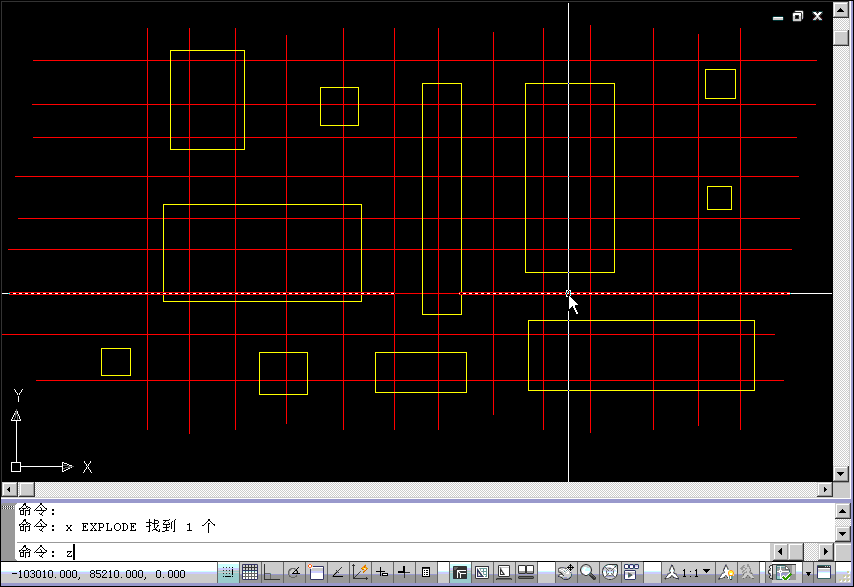Click the drawing vertical scrollbar thumb
The width and height of the screenshot is (854, 587).
point(841,38)
